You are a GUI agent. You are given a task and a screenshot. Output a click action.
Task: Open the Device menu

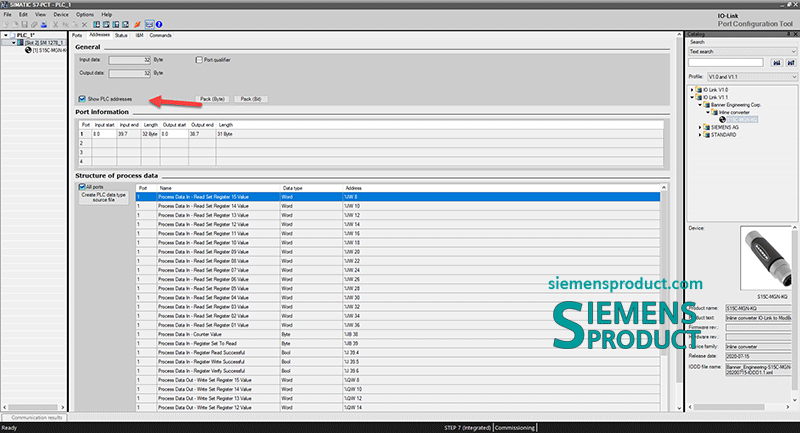pos(61,15)
